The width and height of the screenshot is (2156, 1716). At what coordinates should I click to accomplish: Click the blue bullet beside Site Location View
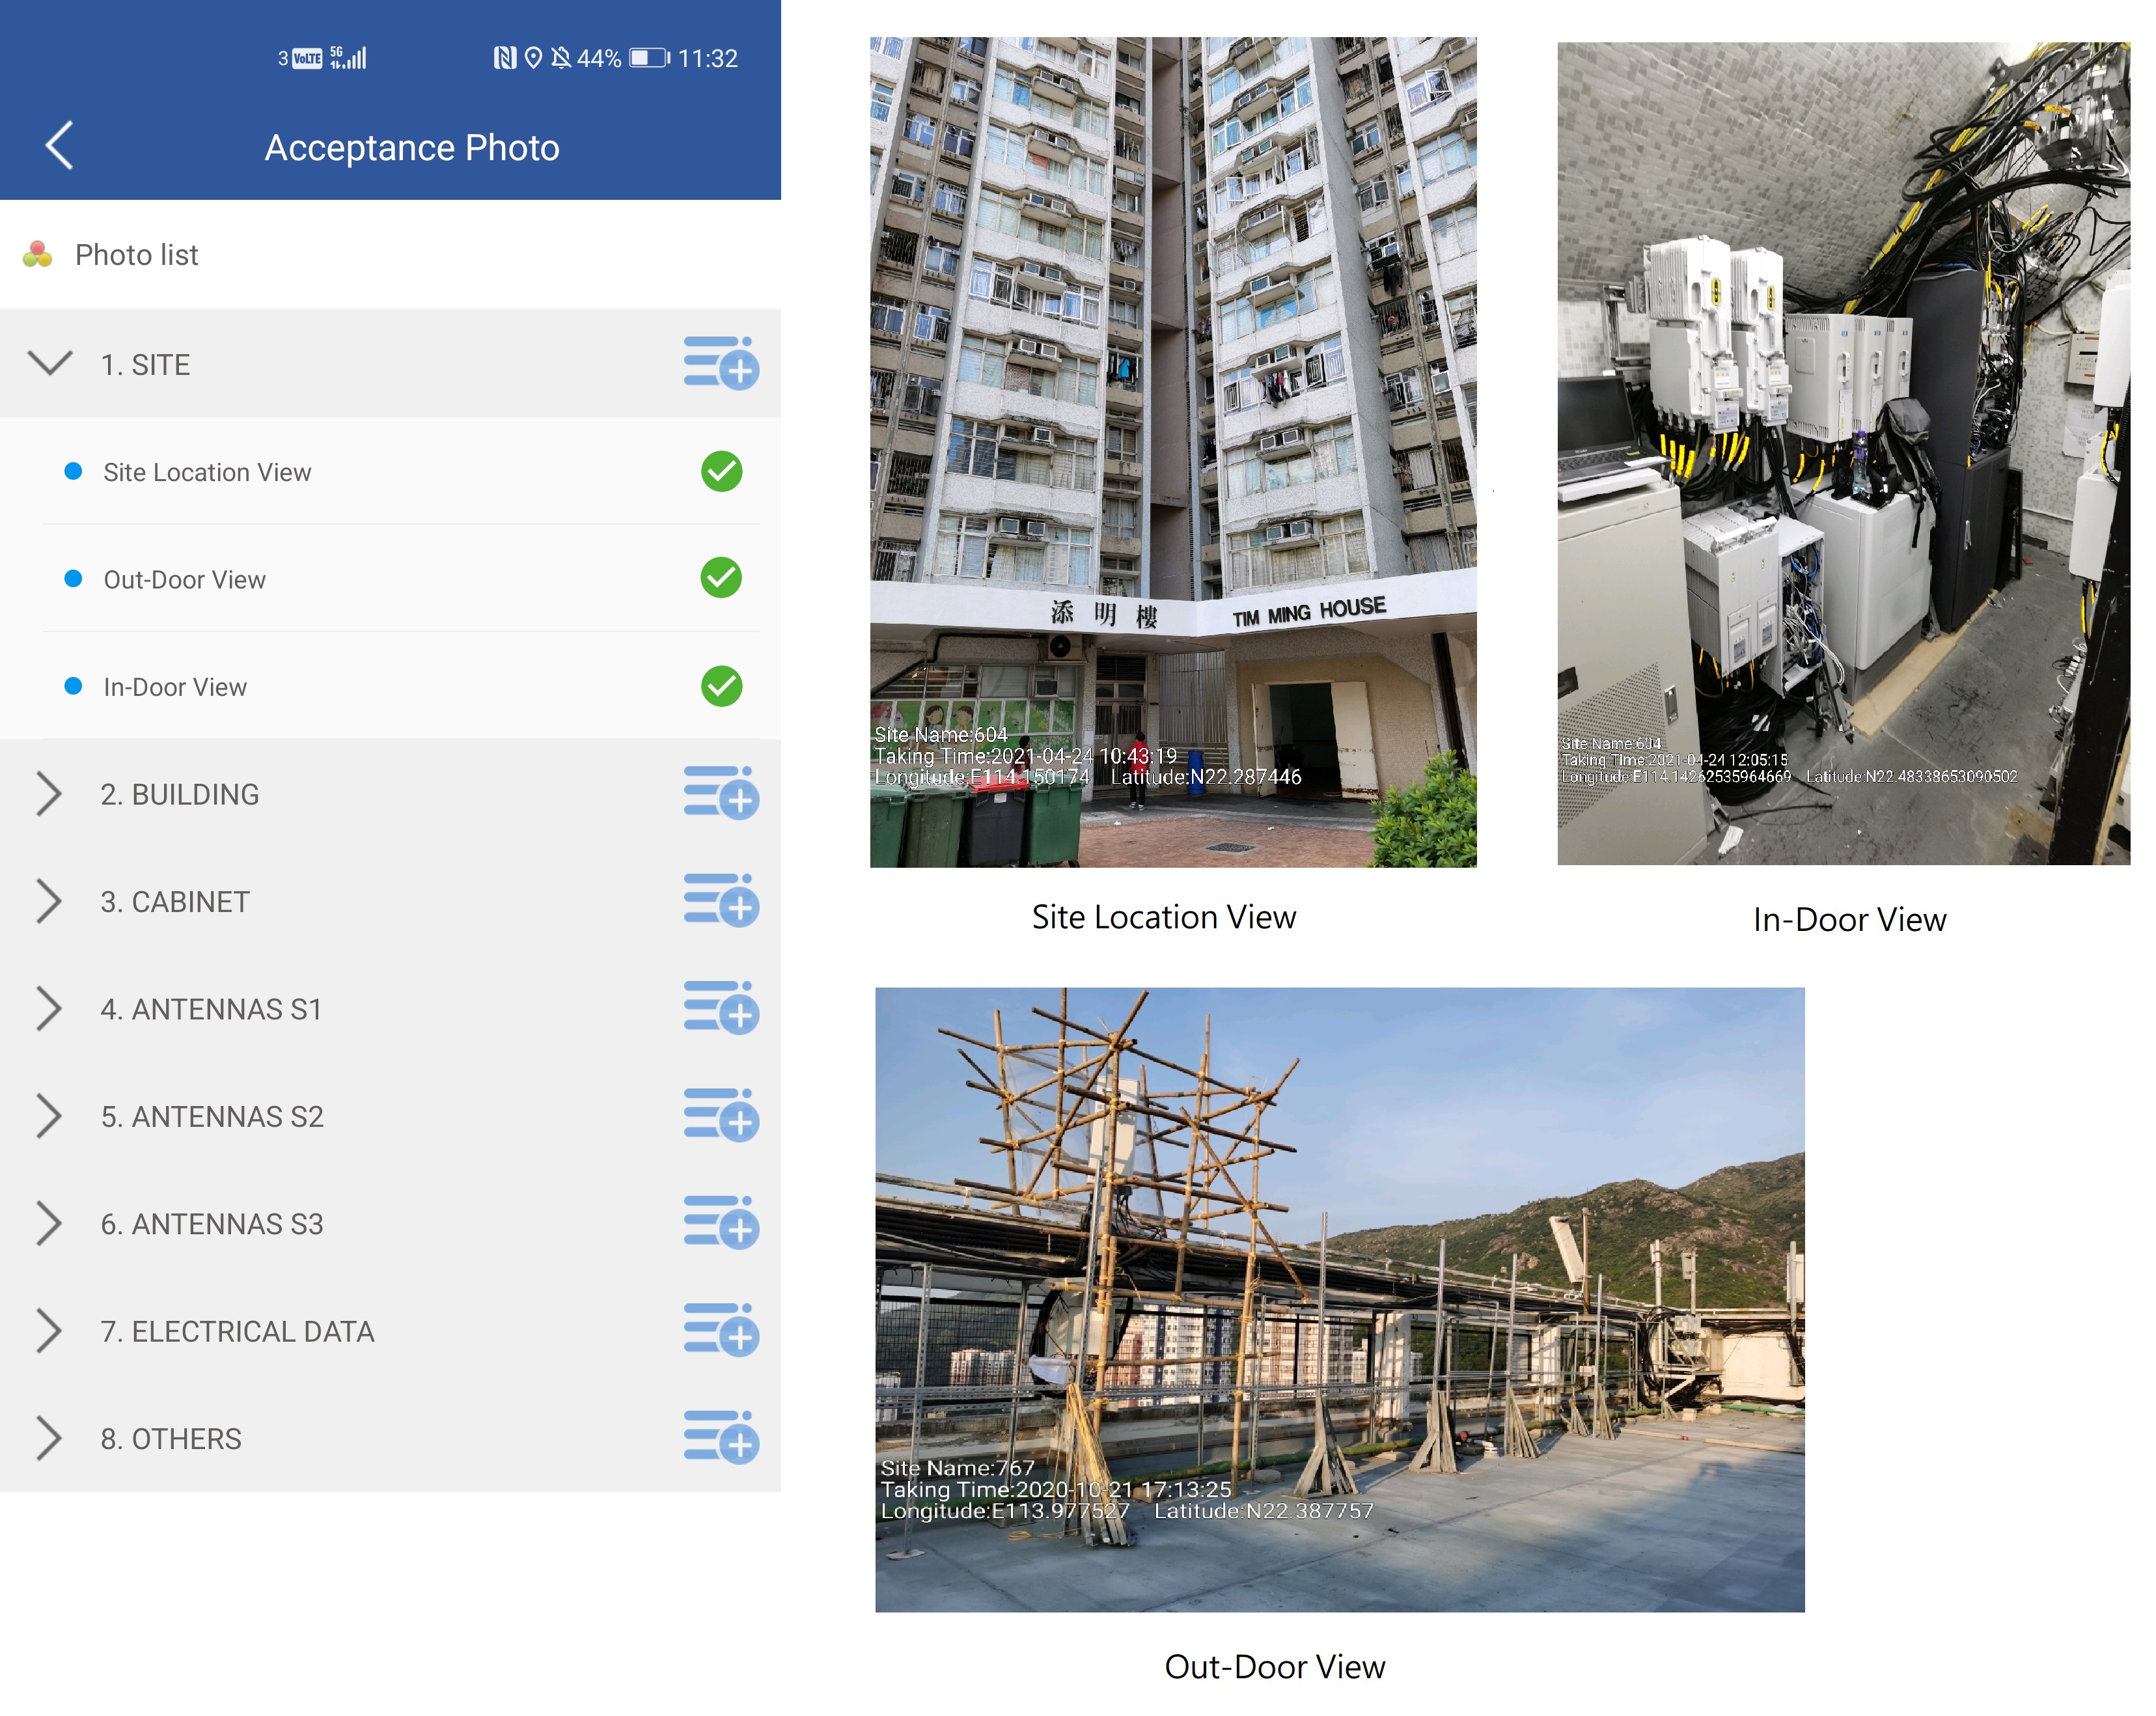73,471
